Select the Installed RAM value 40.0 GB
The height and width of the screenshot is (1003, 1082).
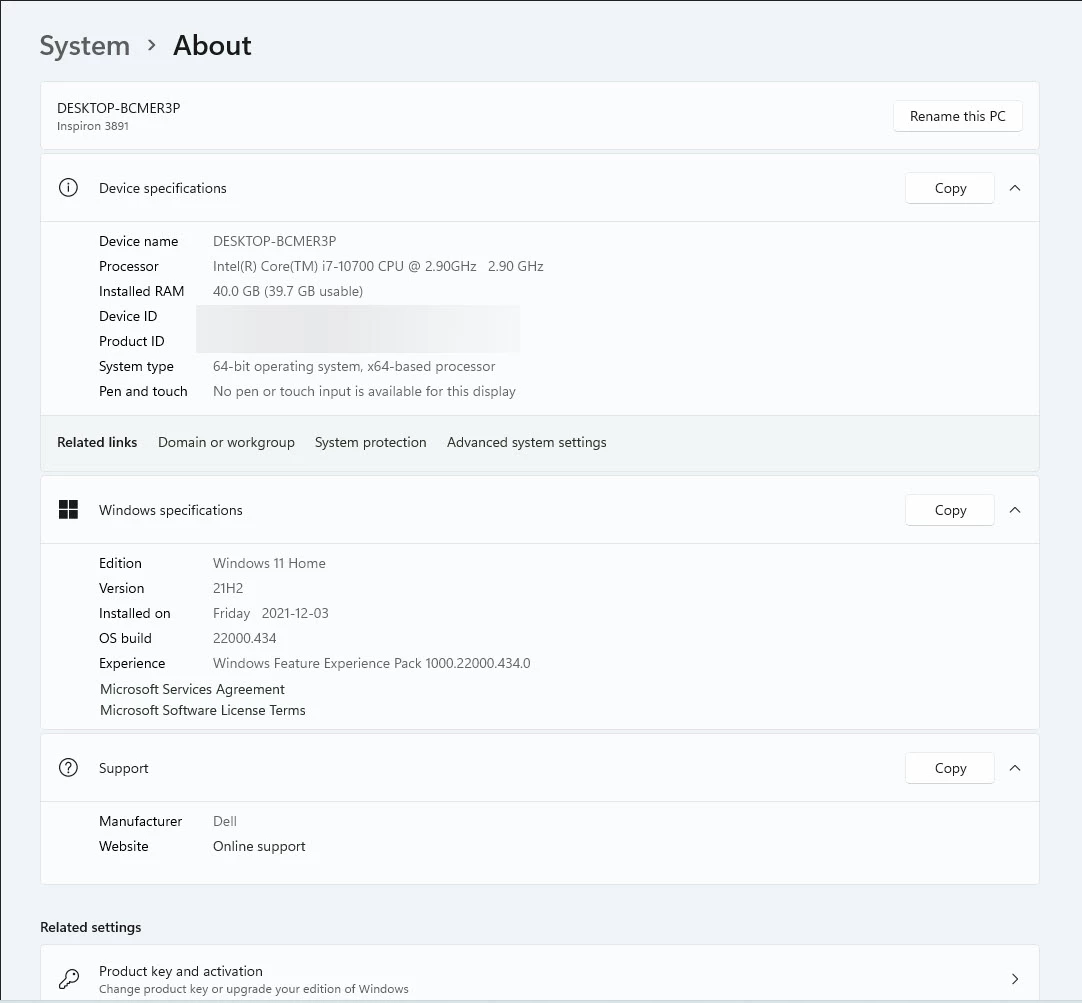288,291
